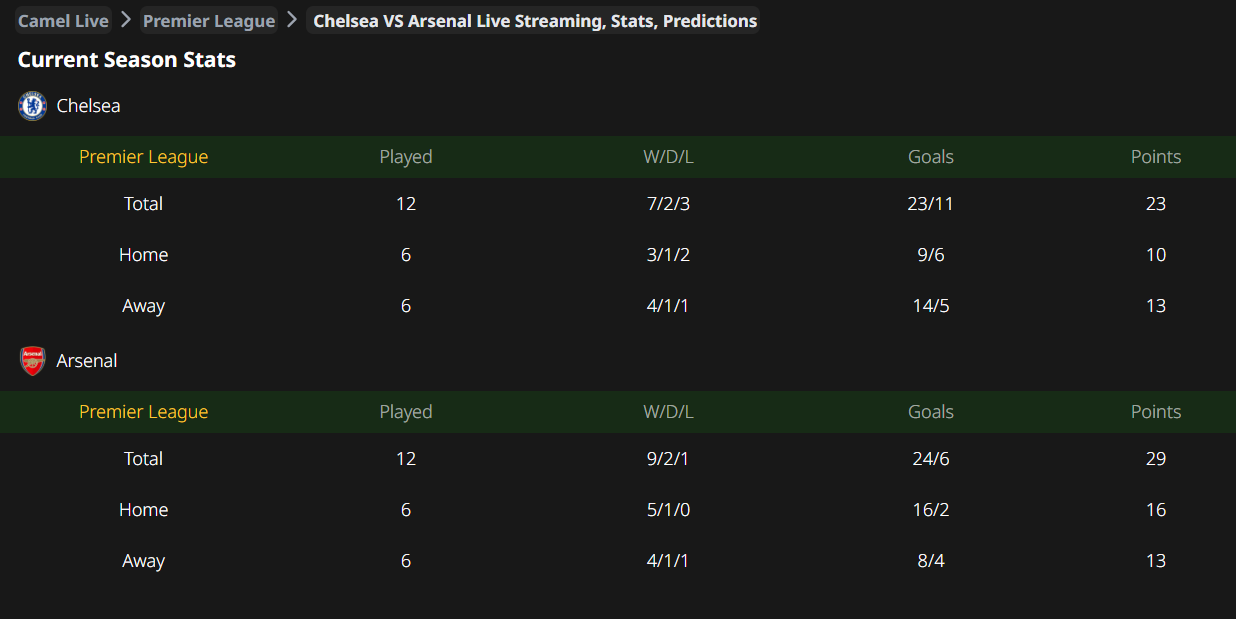
Task: Select the Chelsea Total row
Action: point(143,204)
